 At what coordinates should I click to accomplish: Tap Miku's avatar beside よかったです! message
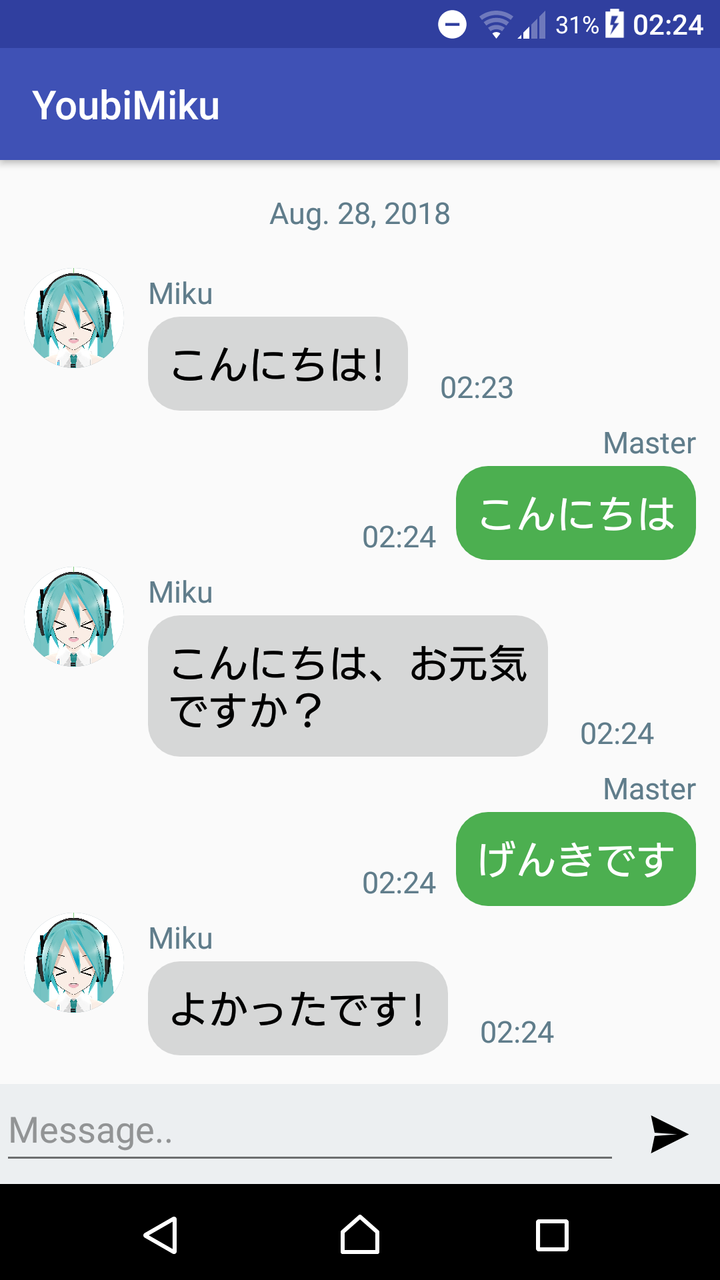click(x=74, y=964)
